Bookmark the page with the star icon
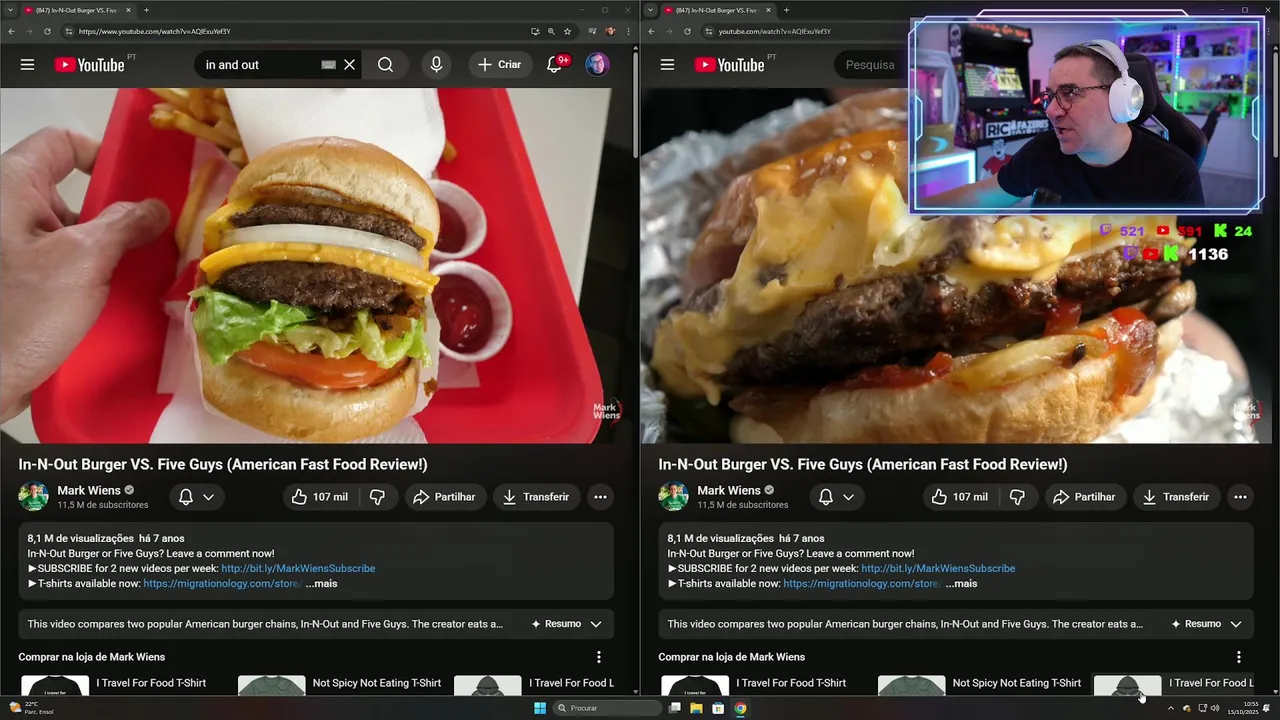1280x720 pixels. (x=567, y=31)
